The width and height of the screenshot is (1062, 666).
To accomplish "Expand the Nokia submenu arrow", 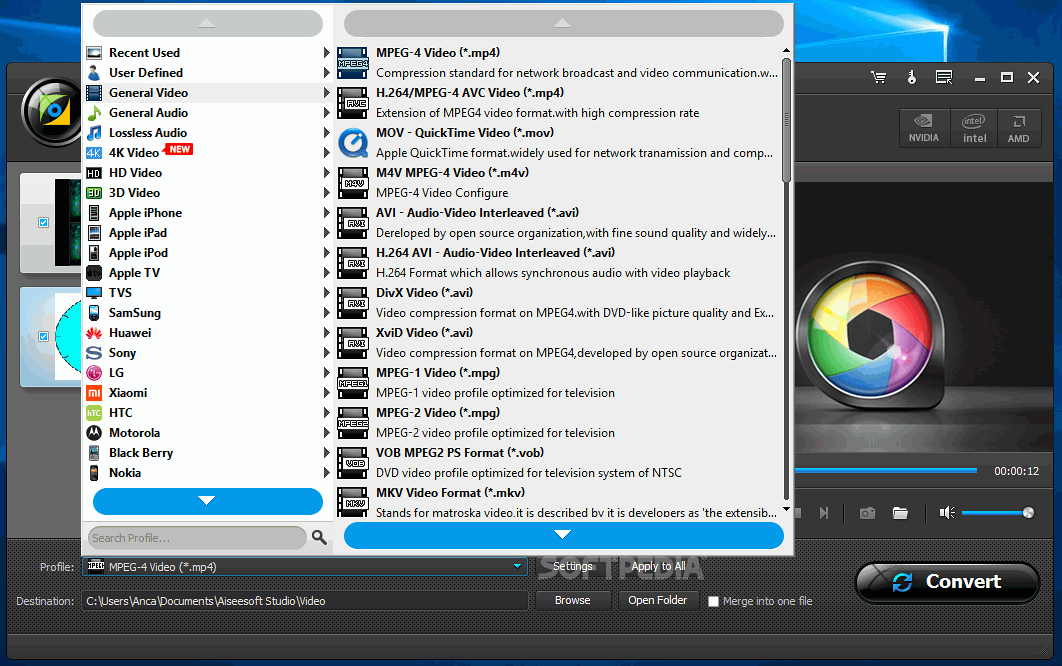I will (x=326, y=472).
